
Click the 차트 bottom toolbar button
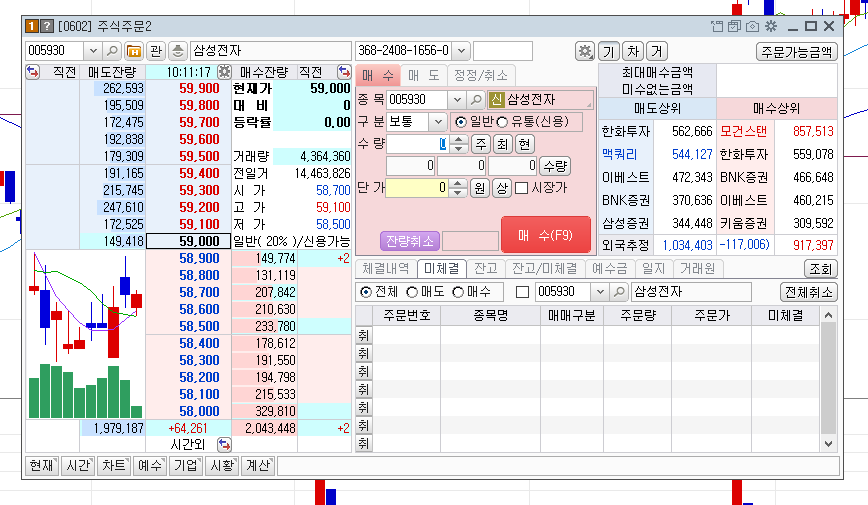[113, 465]
